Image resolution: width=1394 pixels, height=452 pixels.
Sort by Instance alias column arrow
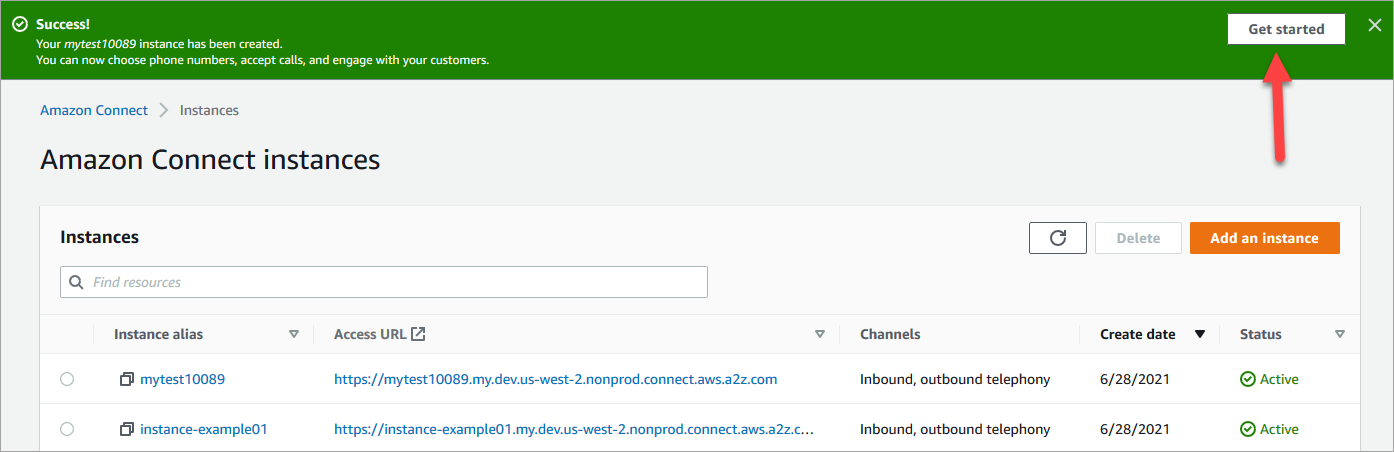pos(294,334)
